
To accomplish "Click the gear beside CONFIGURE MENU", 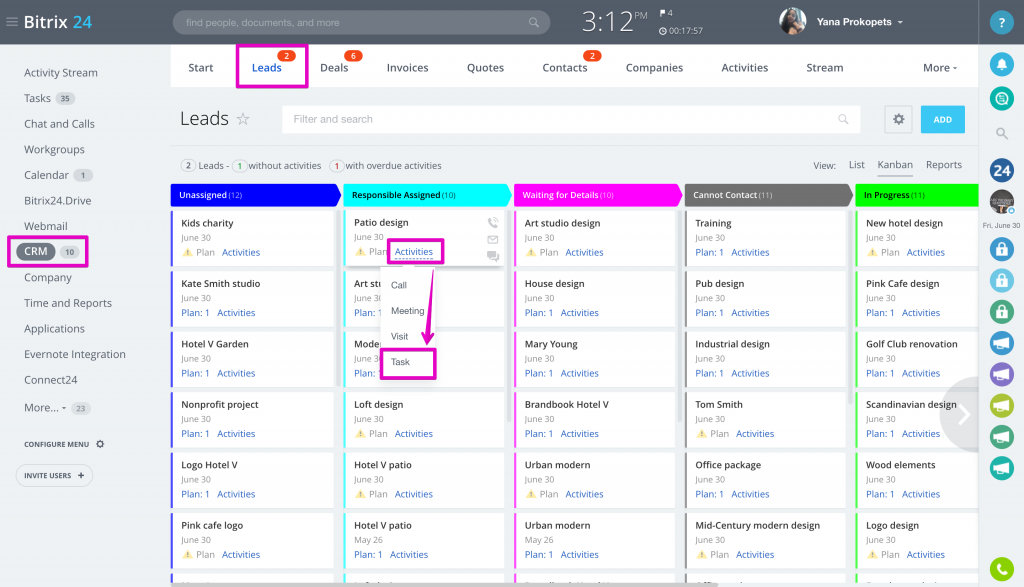I will point(100,444).
